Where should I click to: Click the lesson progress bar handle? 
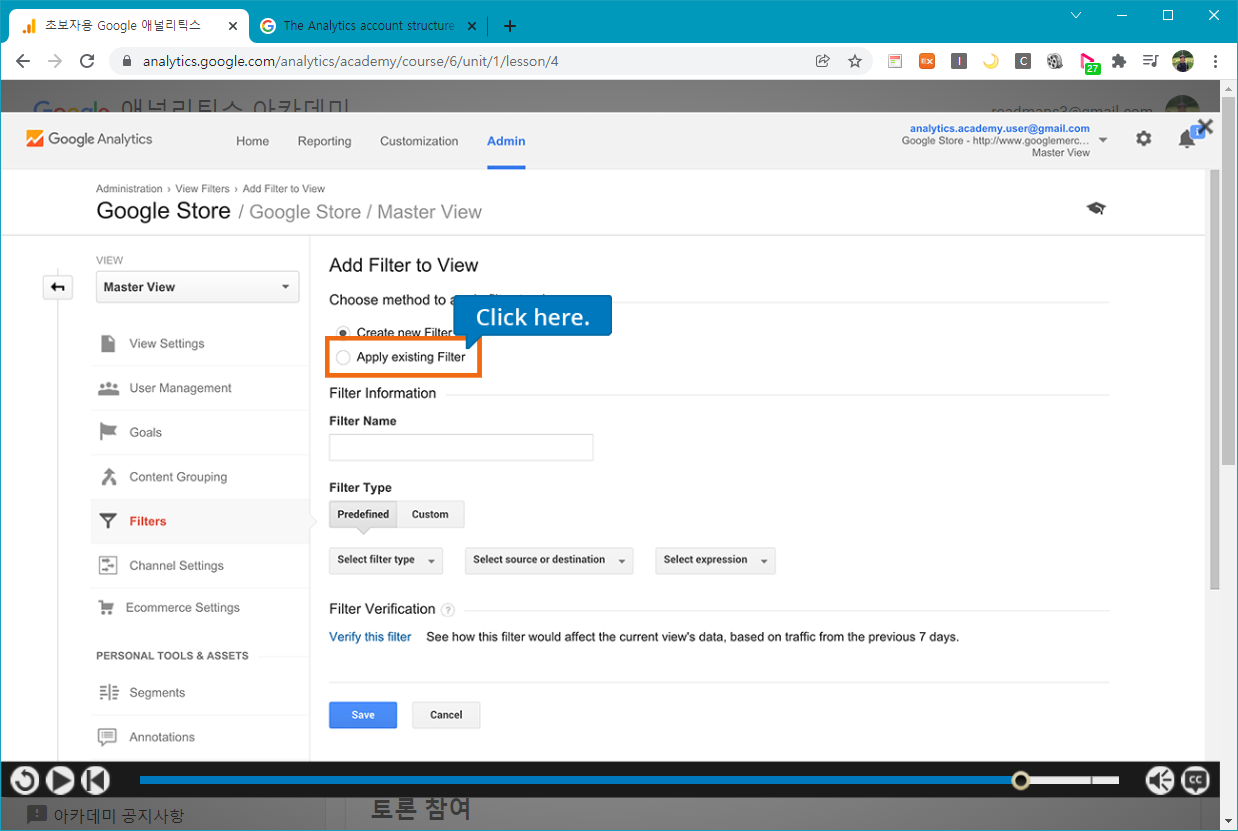tap(1020, 780)
